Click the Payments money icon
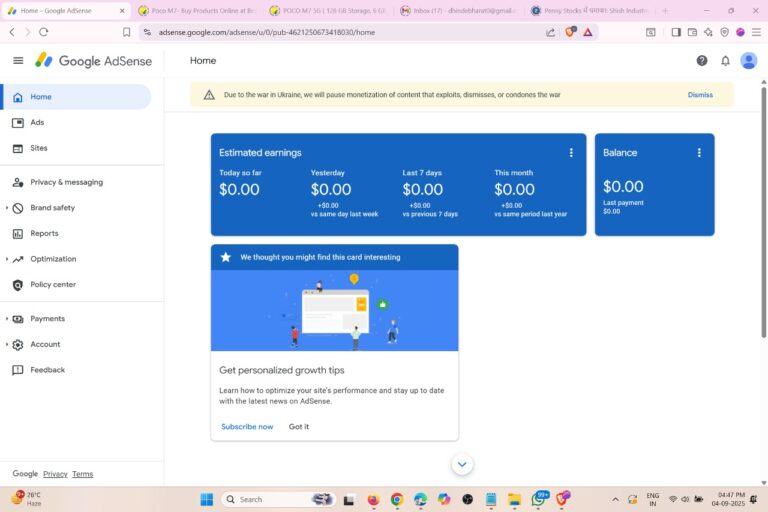768x512 pixels. (18, 319)
